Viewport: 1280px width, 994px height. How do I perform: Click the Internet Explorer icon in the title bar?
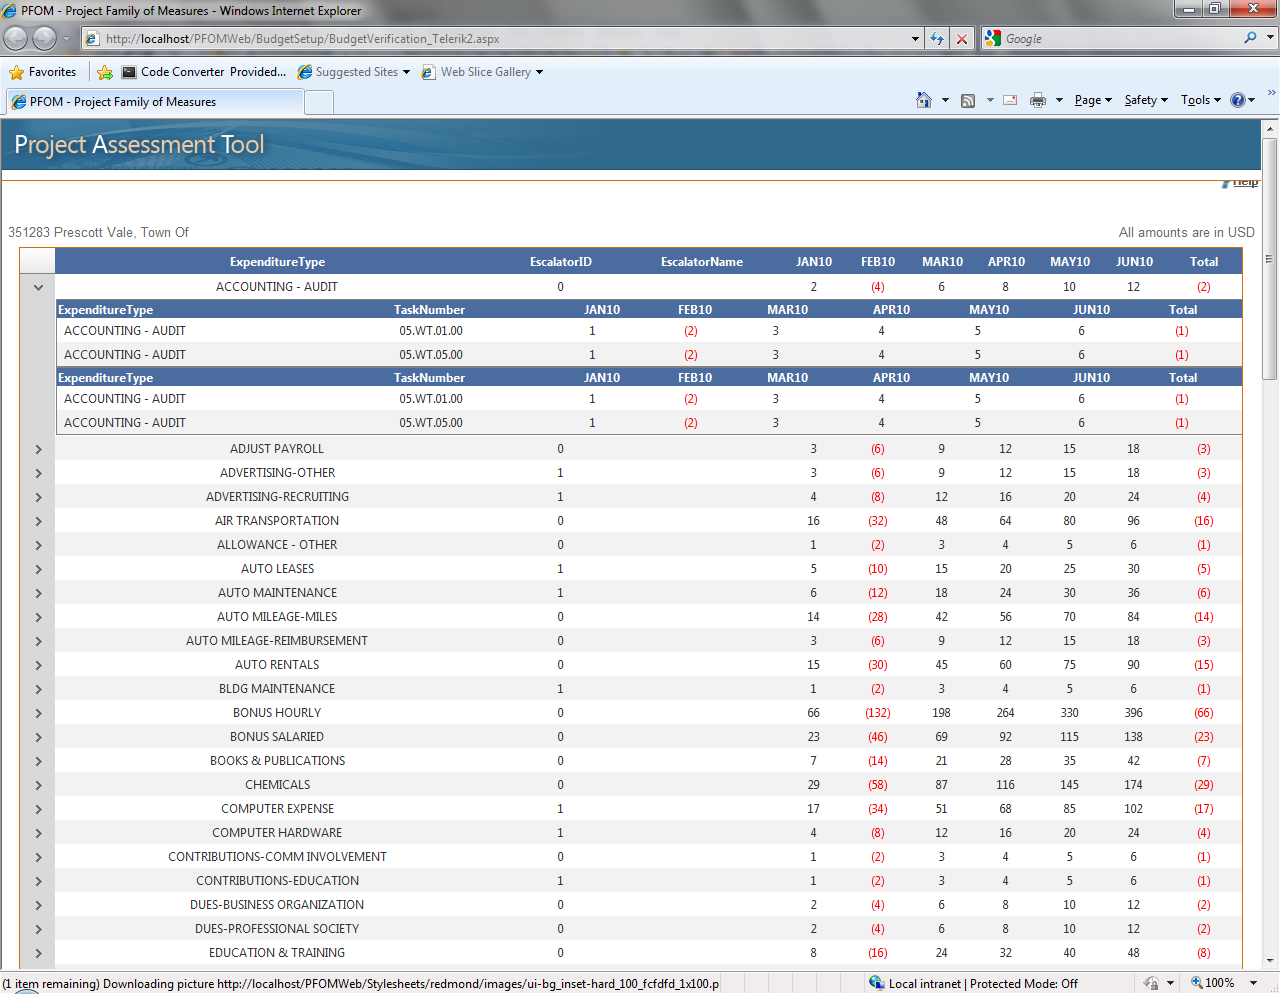pyautogui.click(x=10, y=11)
